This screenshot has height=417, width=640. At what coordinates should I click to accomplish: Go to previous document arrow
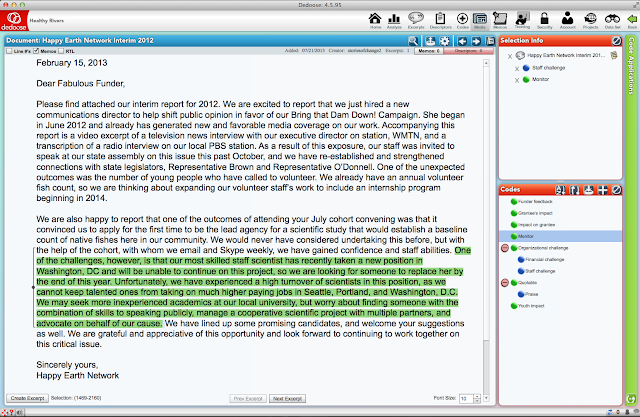462,41
